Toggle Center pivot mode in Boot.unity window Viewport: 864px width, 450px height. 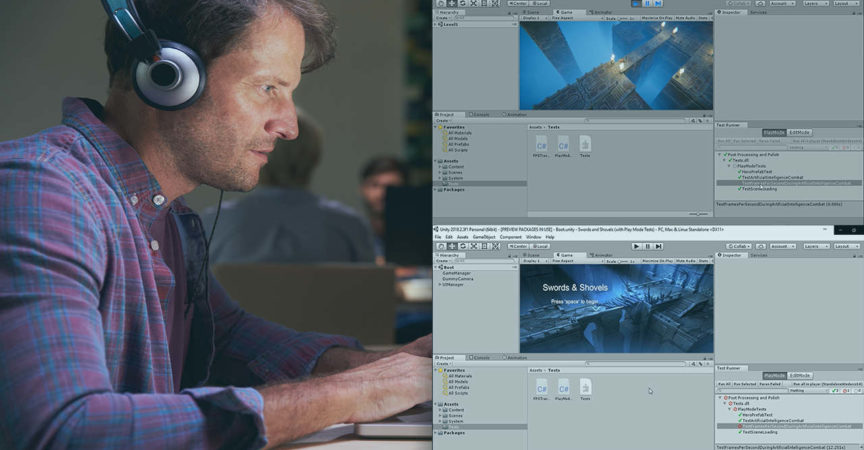(x=518, y=246)
